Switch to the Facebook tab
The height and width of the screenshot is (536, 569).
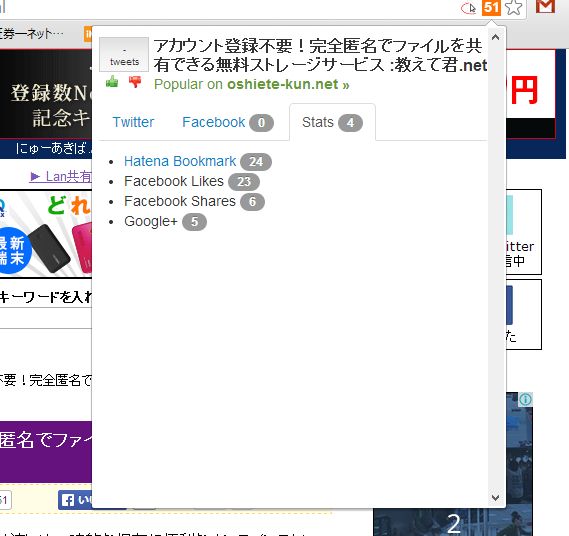point(228,122)
